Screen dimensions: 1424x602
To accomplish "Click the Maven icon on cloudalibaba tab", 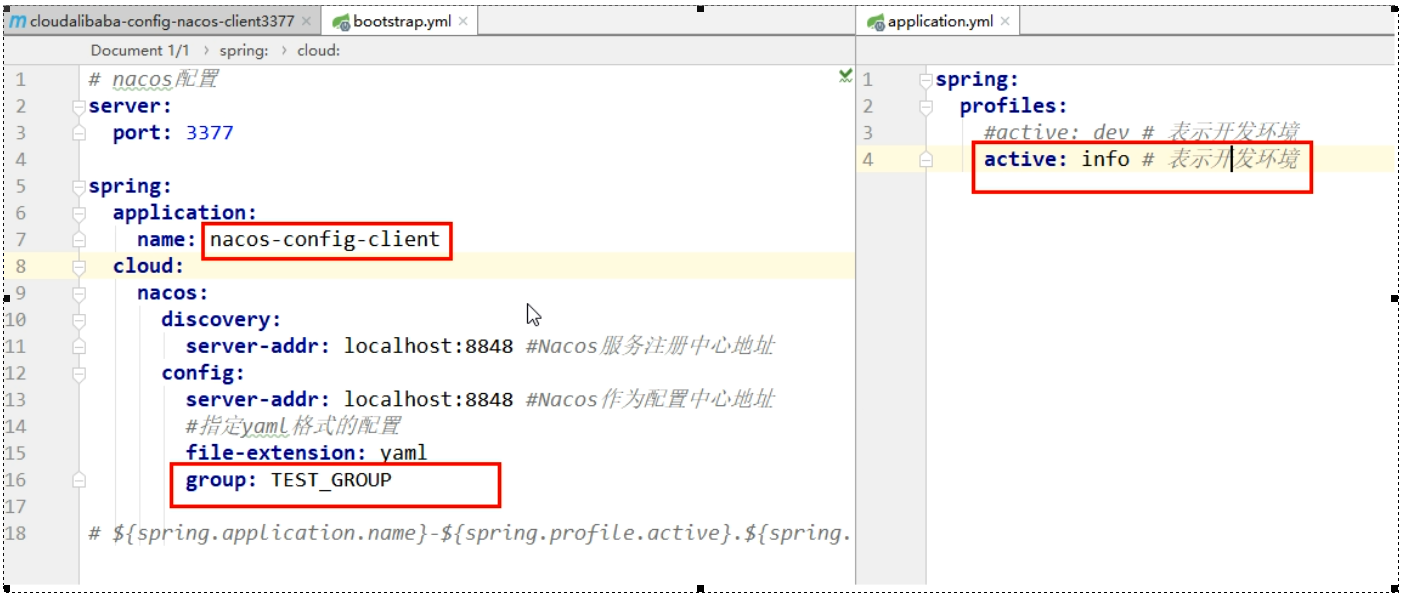I will coord(17,21).
